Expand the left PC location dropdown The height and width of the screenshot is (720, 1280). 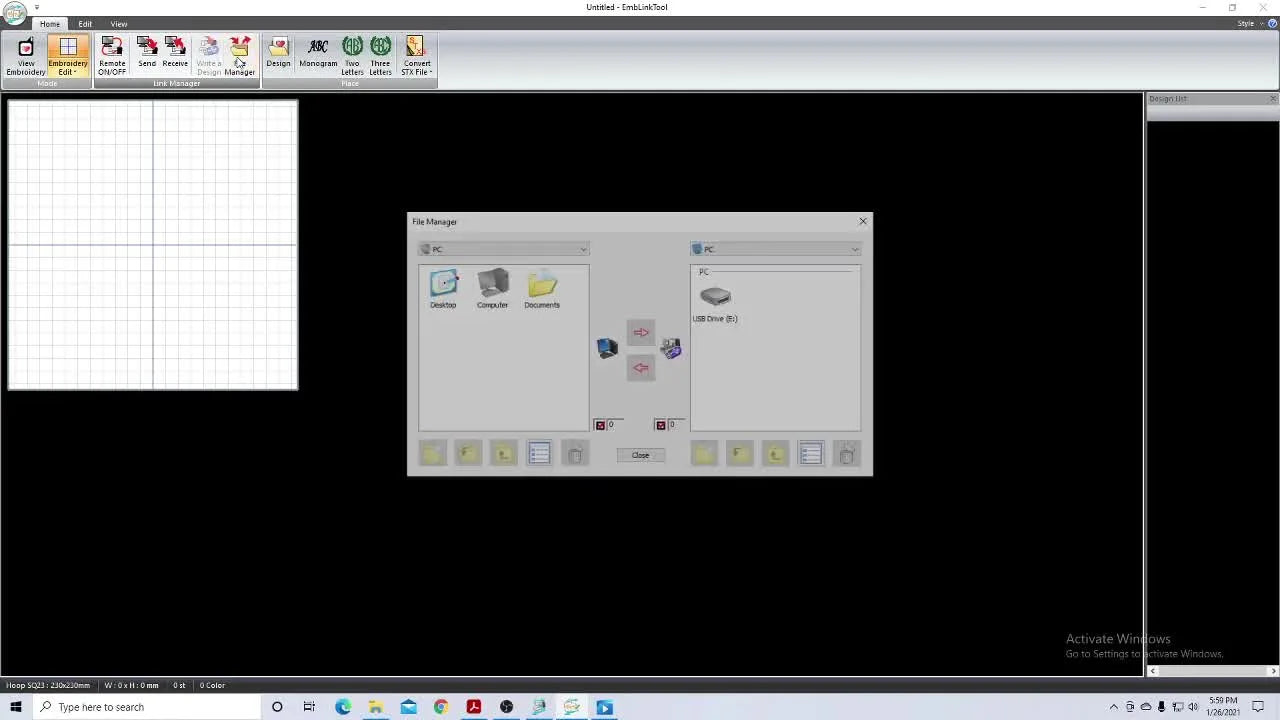(583, 249)
